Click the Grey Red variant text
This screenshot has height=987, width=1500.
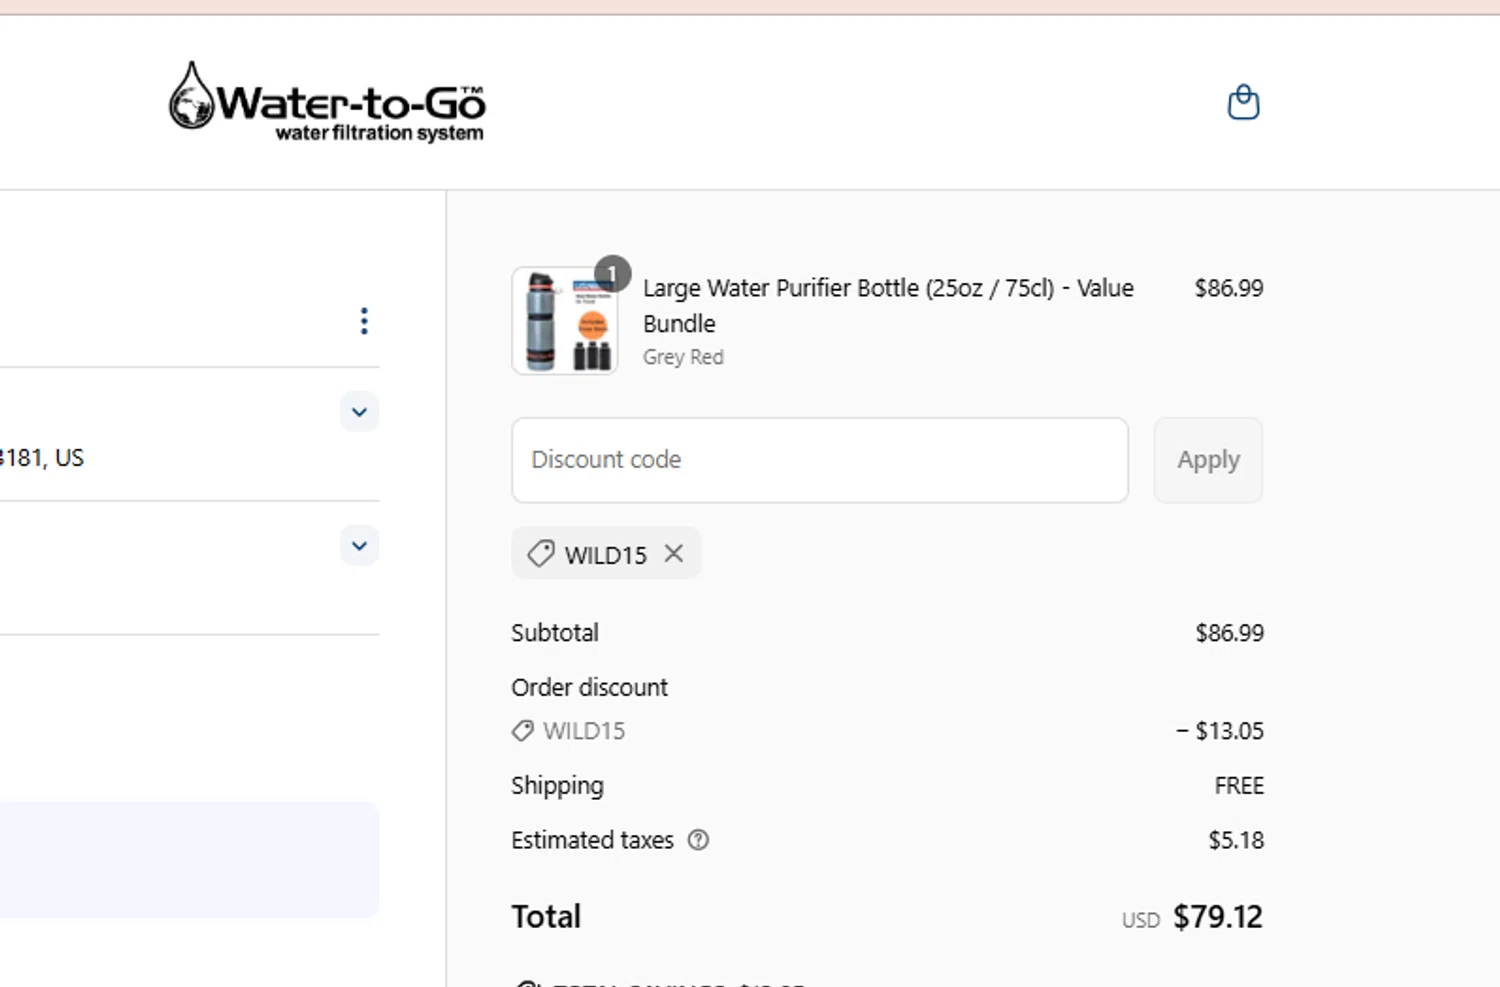(x=683, y=357)
